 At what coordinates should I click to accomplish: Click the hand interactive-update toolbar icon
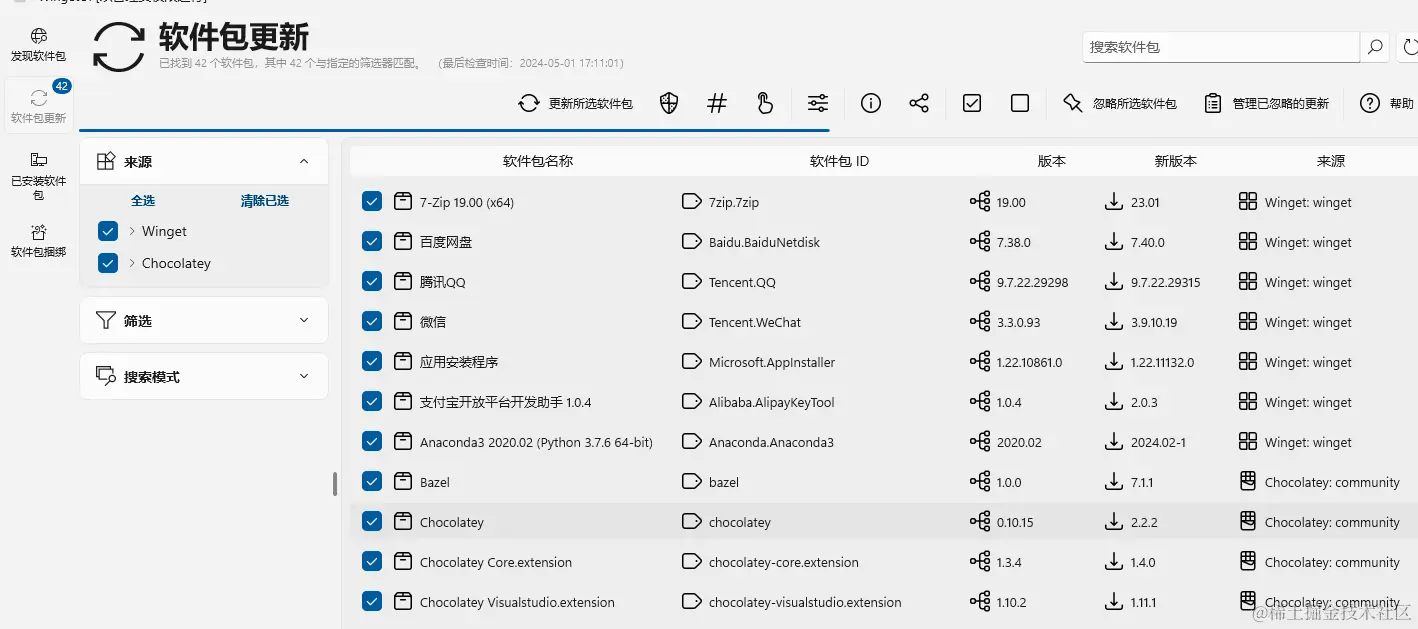pyautogui.click(x=765, y=103)
